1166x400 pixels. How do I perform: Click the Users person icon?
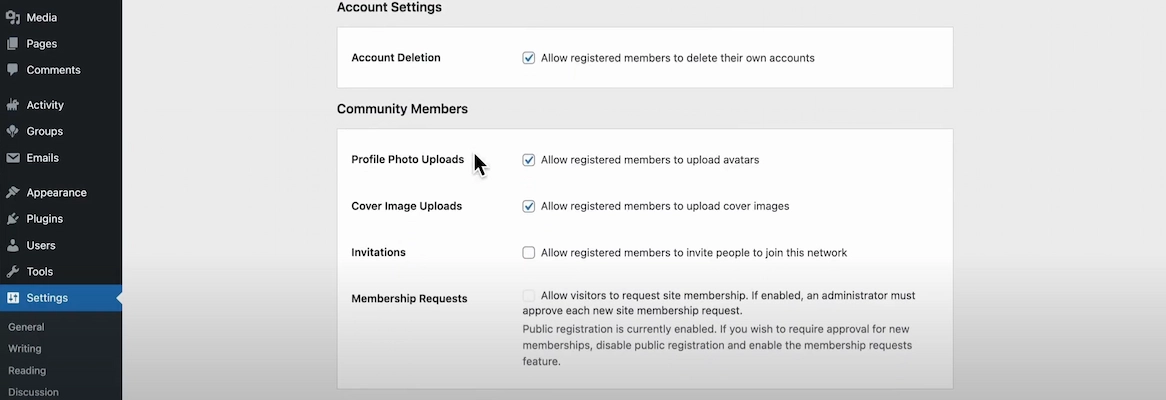point(13,245)
